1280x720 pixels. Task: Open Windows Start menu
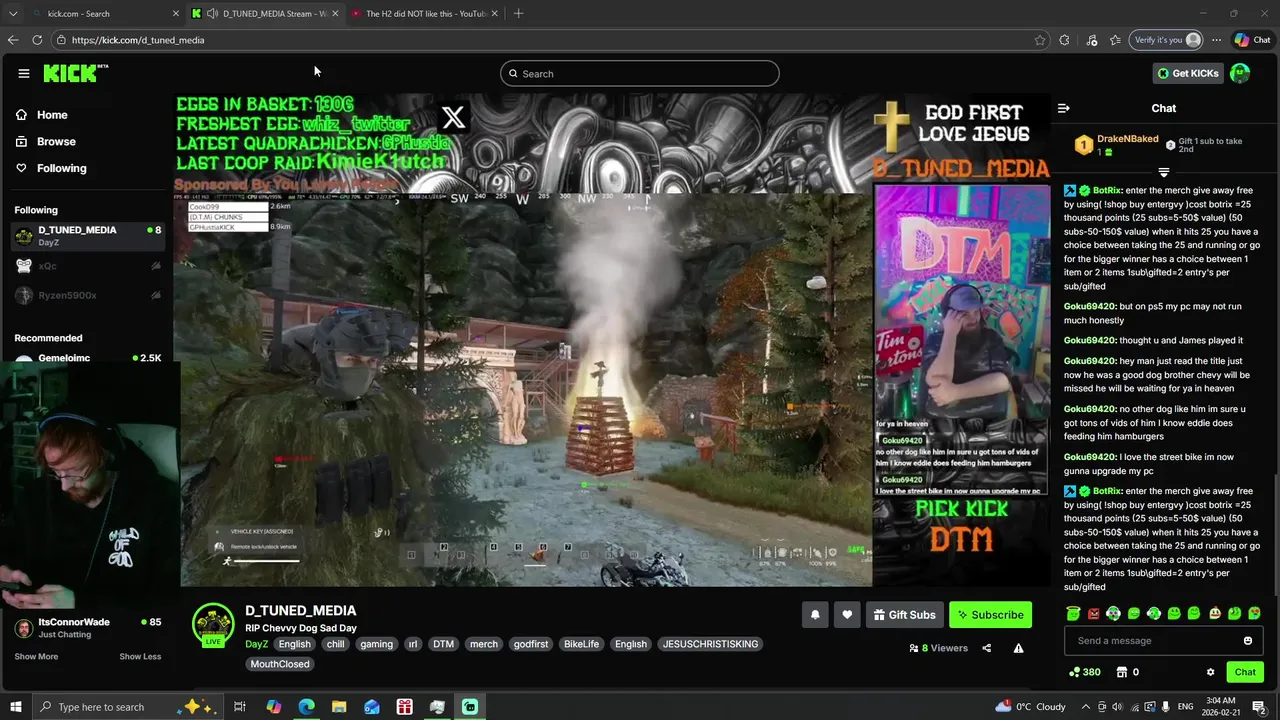[16, 707]
